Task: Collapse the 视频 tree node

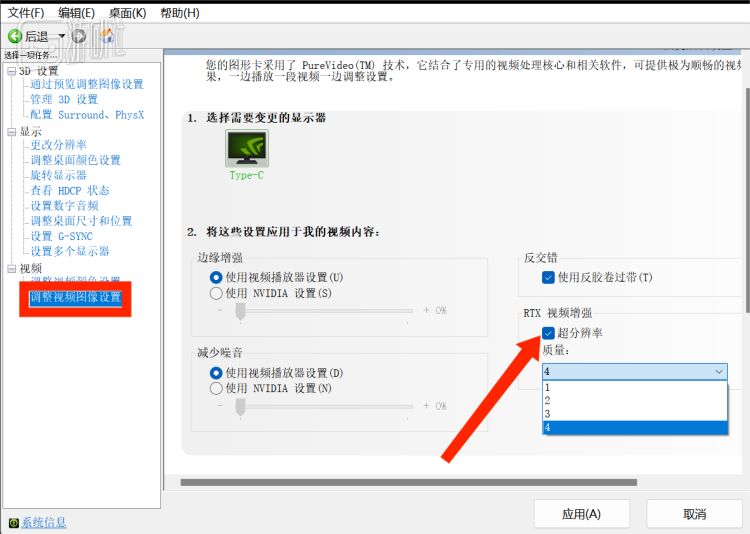Action: point(11,269)
